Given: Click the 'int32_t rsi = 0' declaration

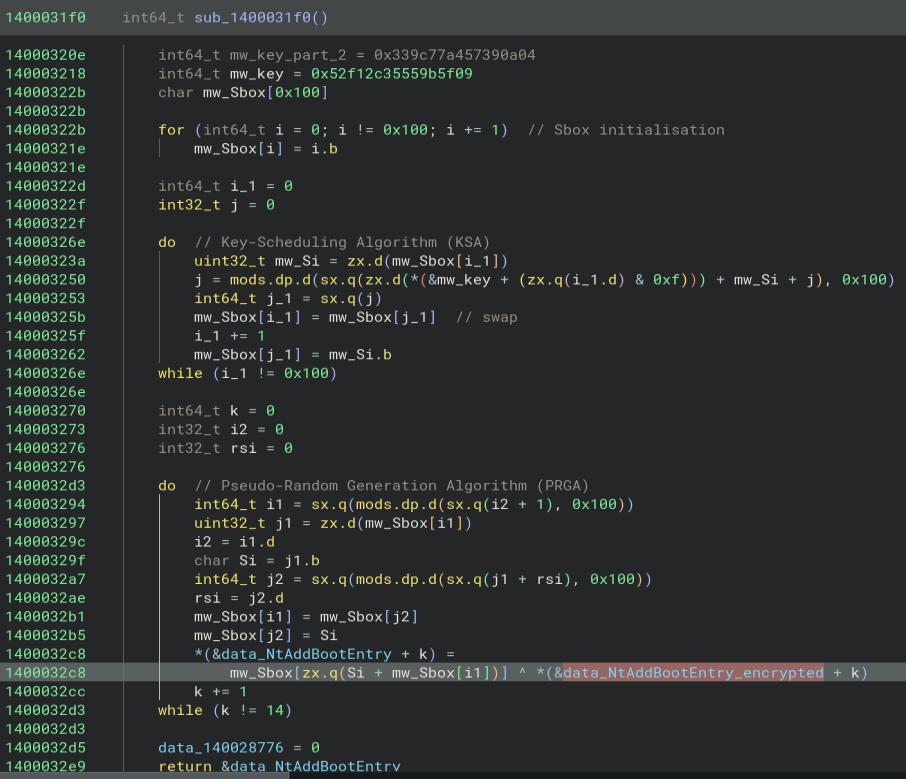Looking at the screenshot, I should click(x=225, y=448).
